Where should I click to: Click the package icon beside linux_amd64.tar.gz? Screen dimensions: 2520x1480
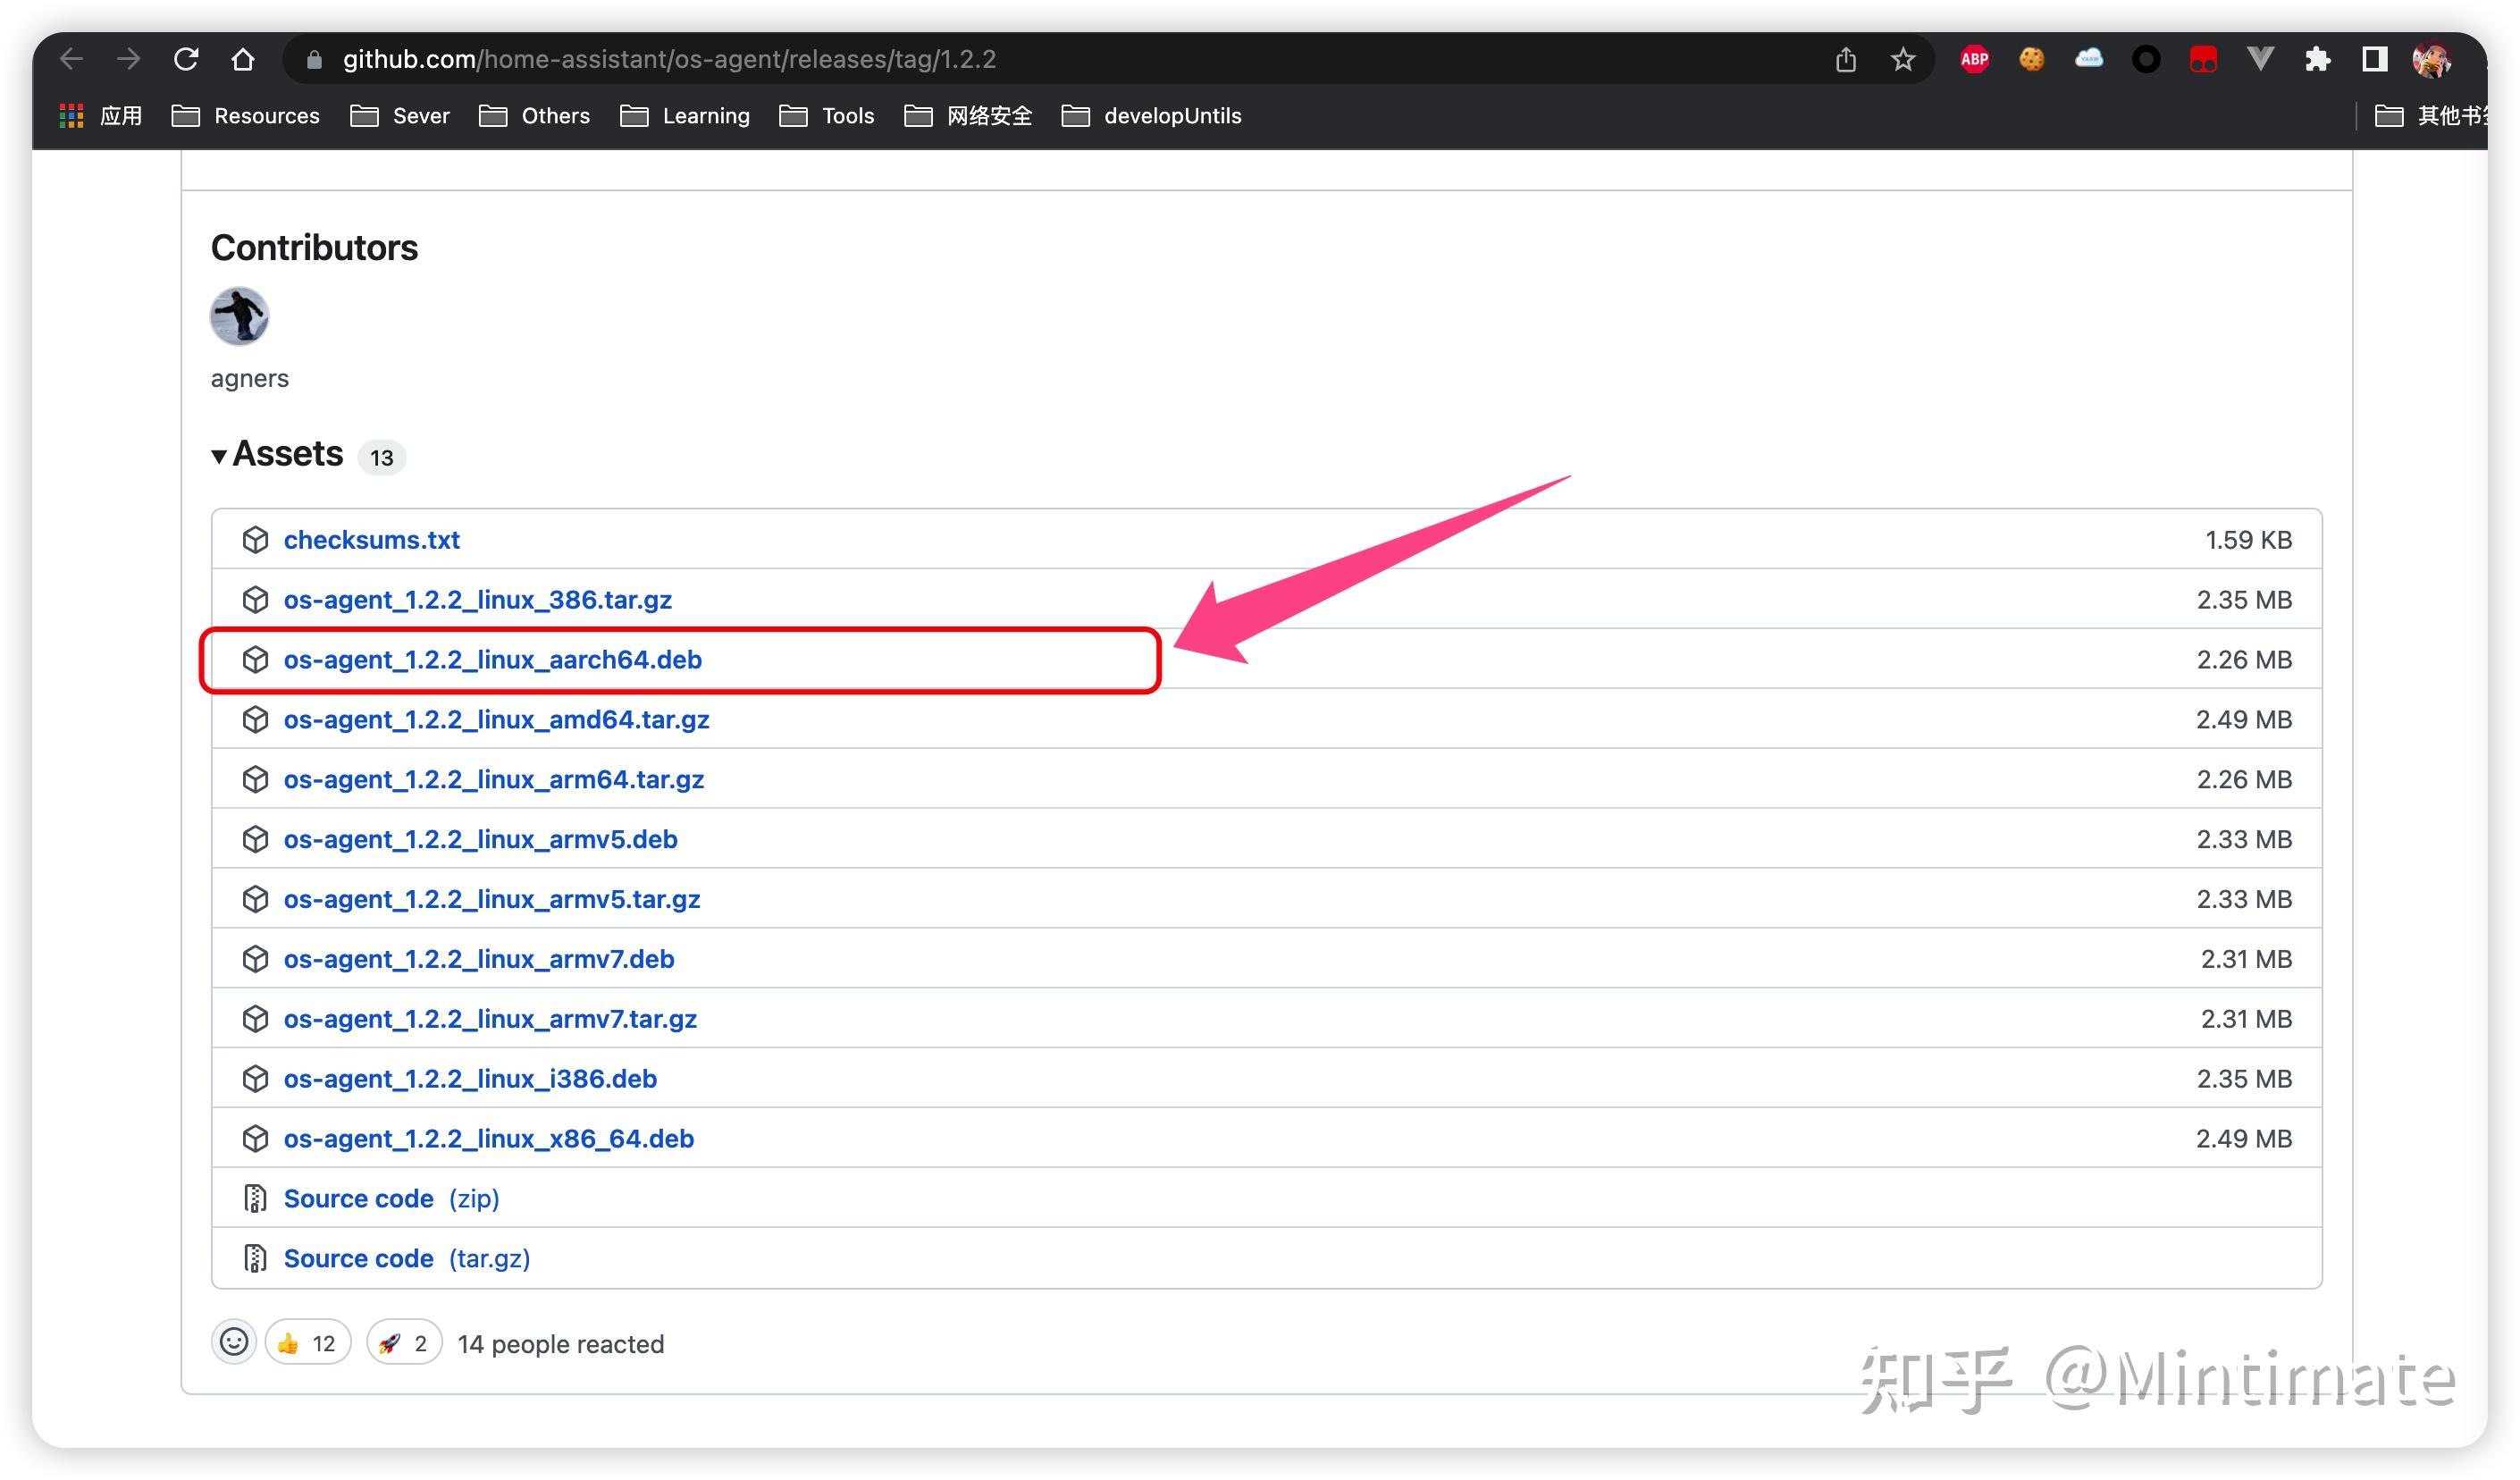(255, 720)
